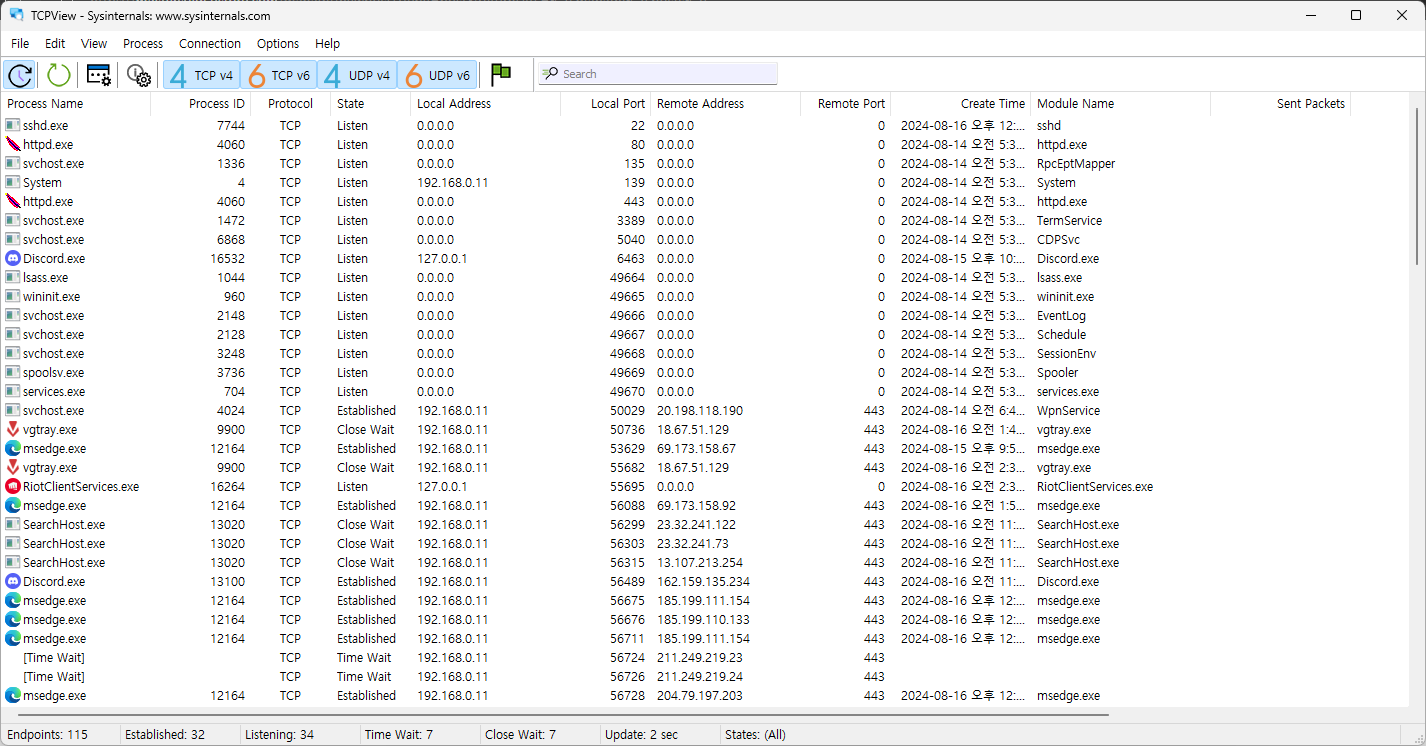The height and width of the screenshot is (746, 1426).
Task: Click the vgtray icon on port 50736 row
Action: [13, 429]
